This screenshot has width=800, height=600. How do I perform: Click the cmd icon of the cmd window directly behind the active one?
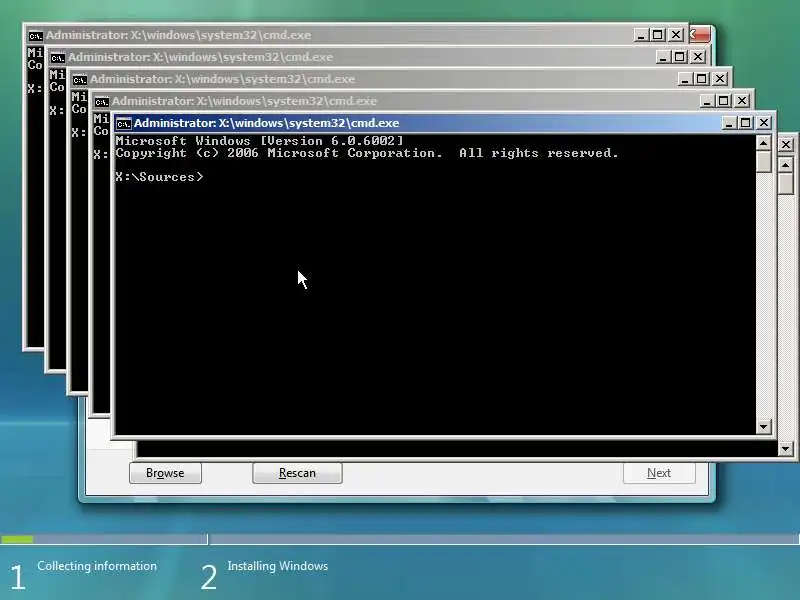point(101,102)
